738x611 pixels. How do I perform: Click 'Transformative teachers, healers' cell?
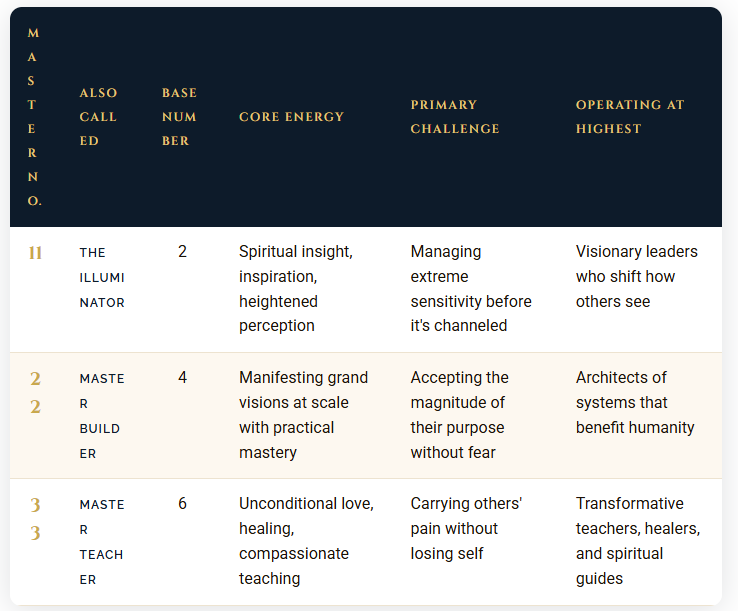click(x=638, y=541)
